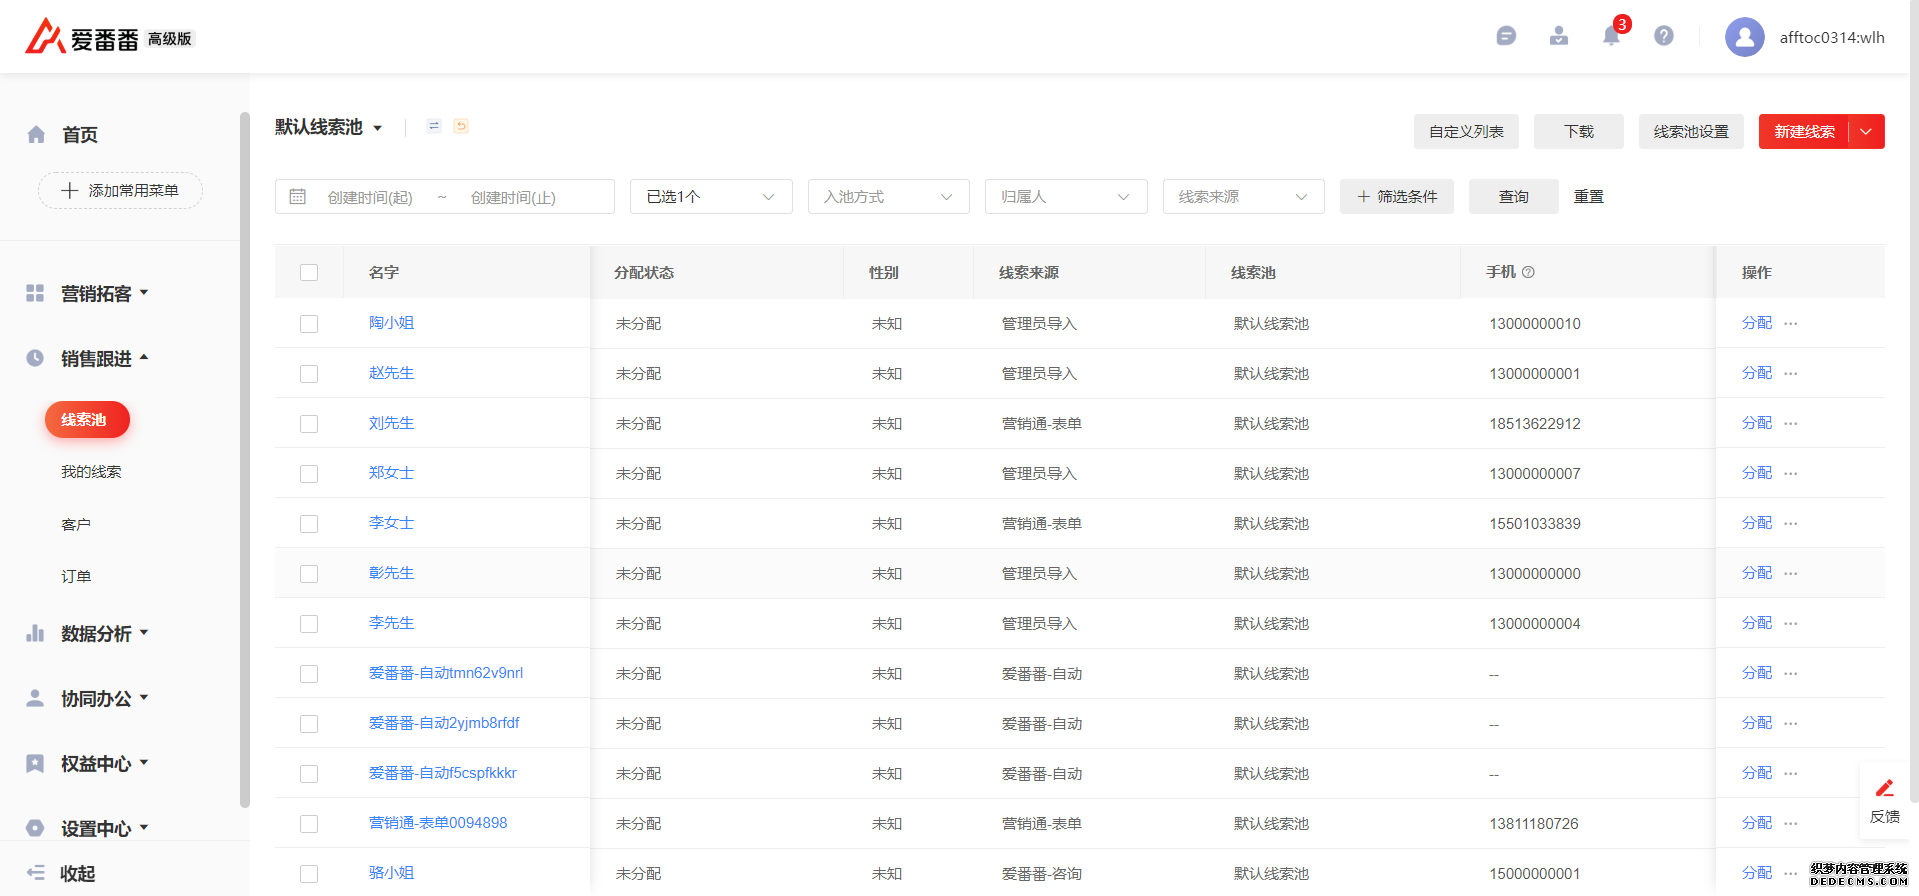Check the 骆小姐 row checkbox
1919x896 pixels.
(309, 874)
